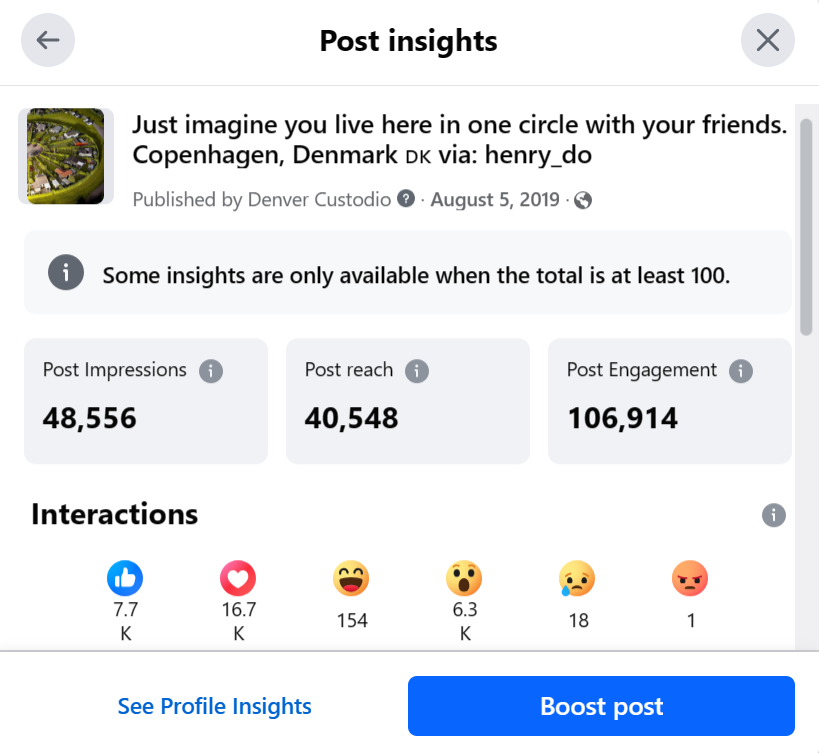Viewport: 819px width, 753px height.
Task: Open See Profile Insights link
Action: pyautogui.click(x=215, y=706)
